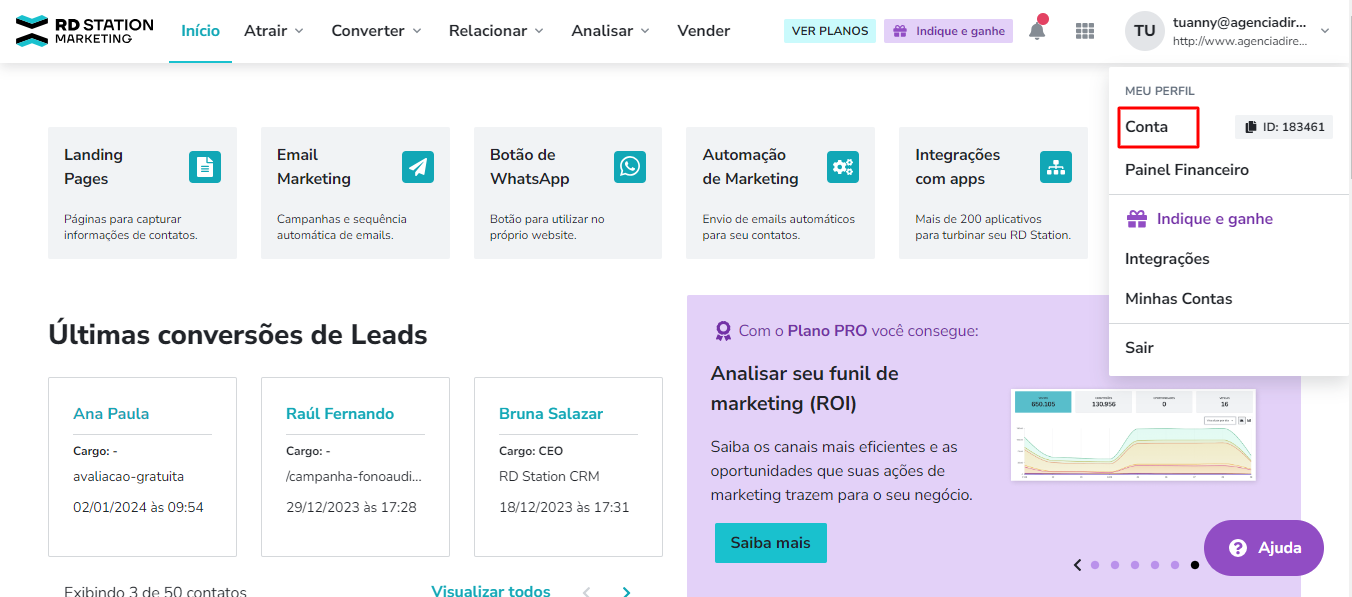Click the RD Station CRM conversion text
Screen dimensions: 1352x597
point(549,476)
